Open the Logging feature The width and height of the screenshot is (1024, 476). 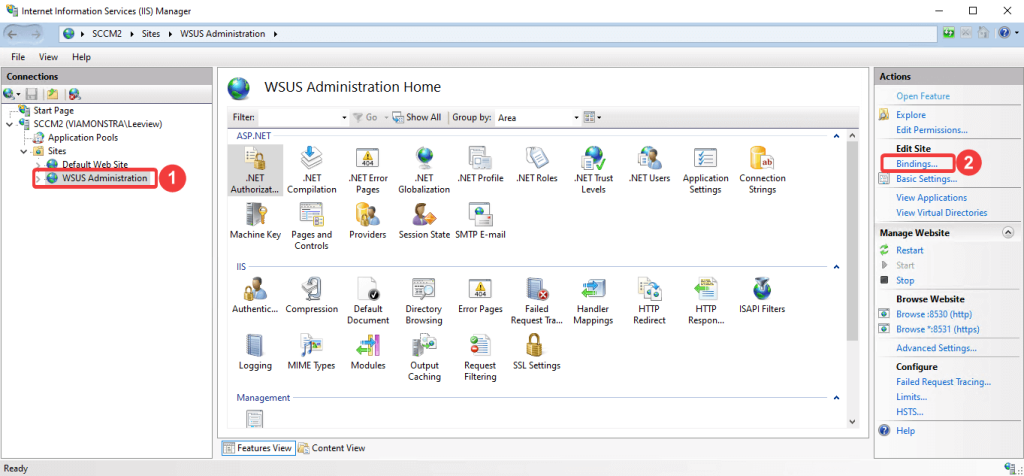click(255, 353)
